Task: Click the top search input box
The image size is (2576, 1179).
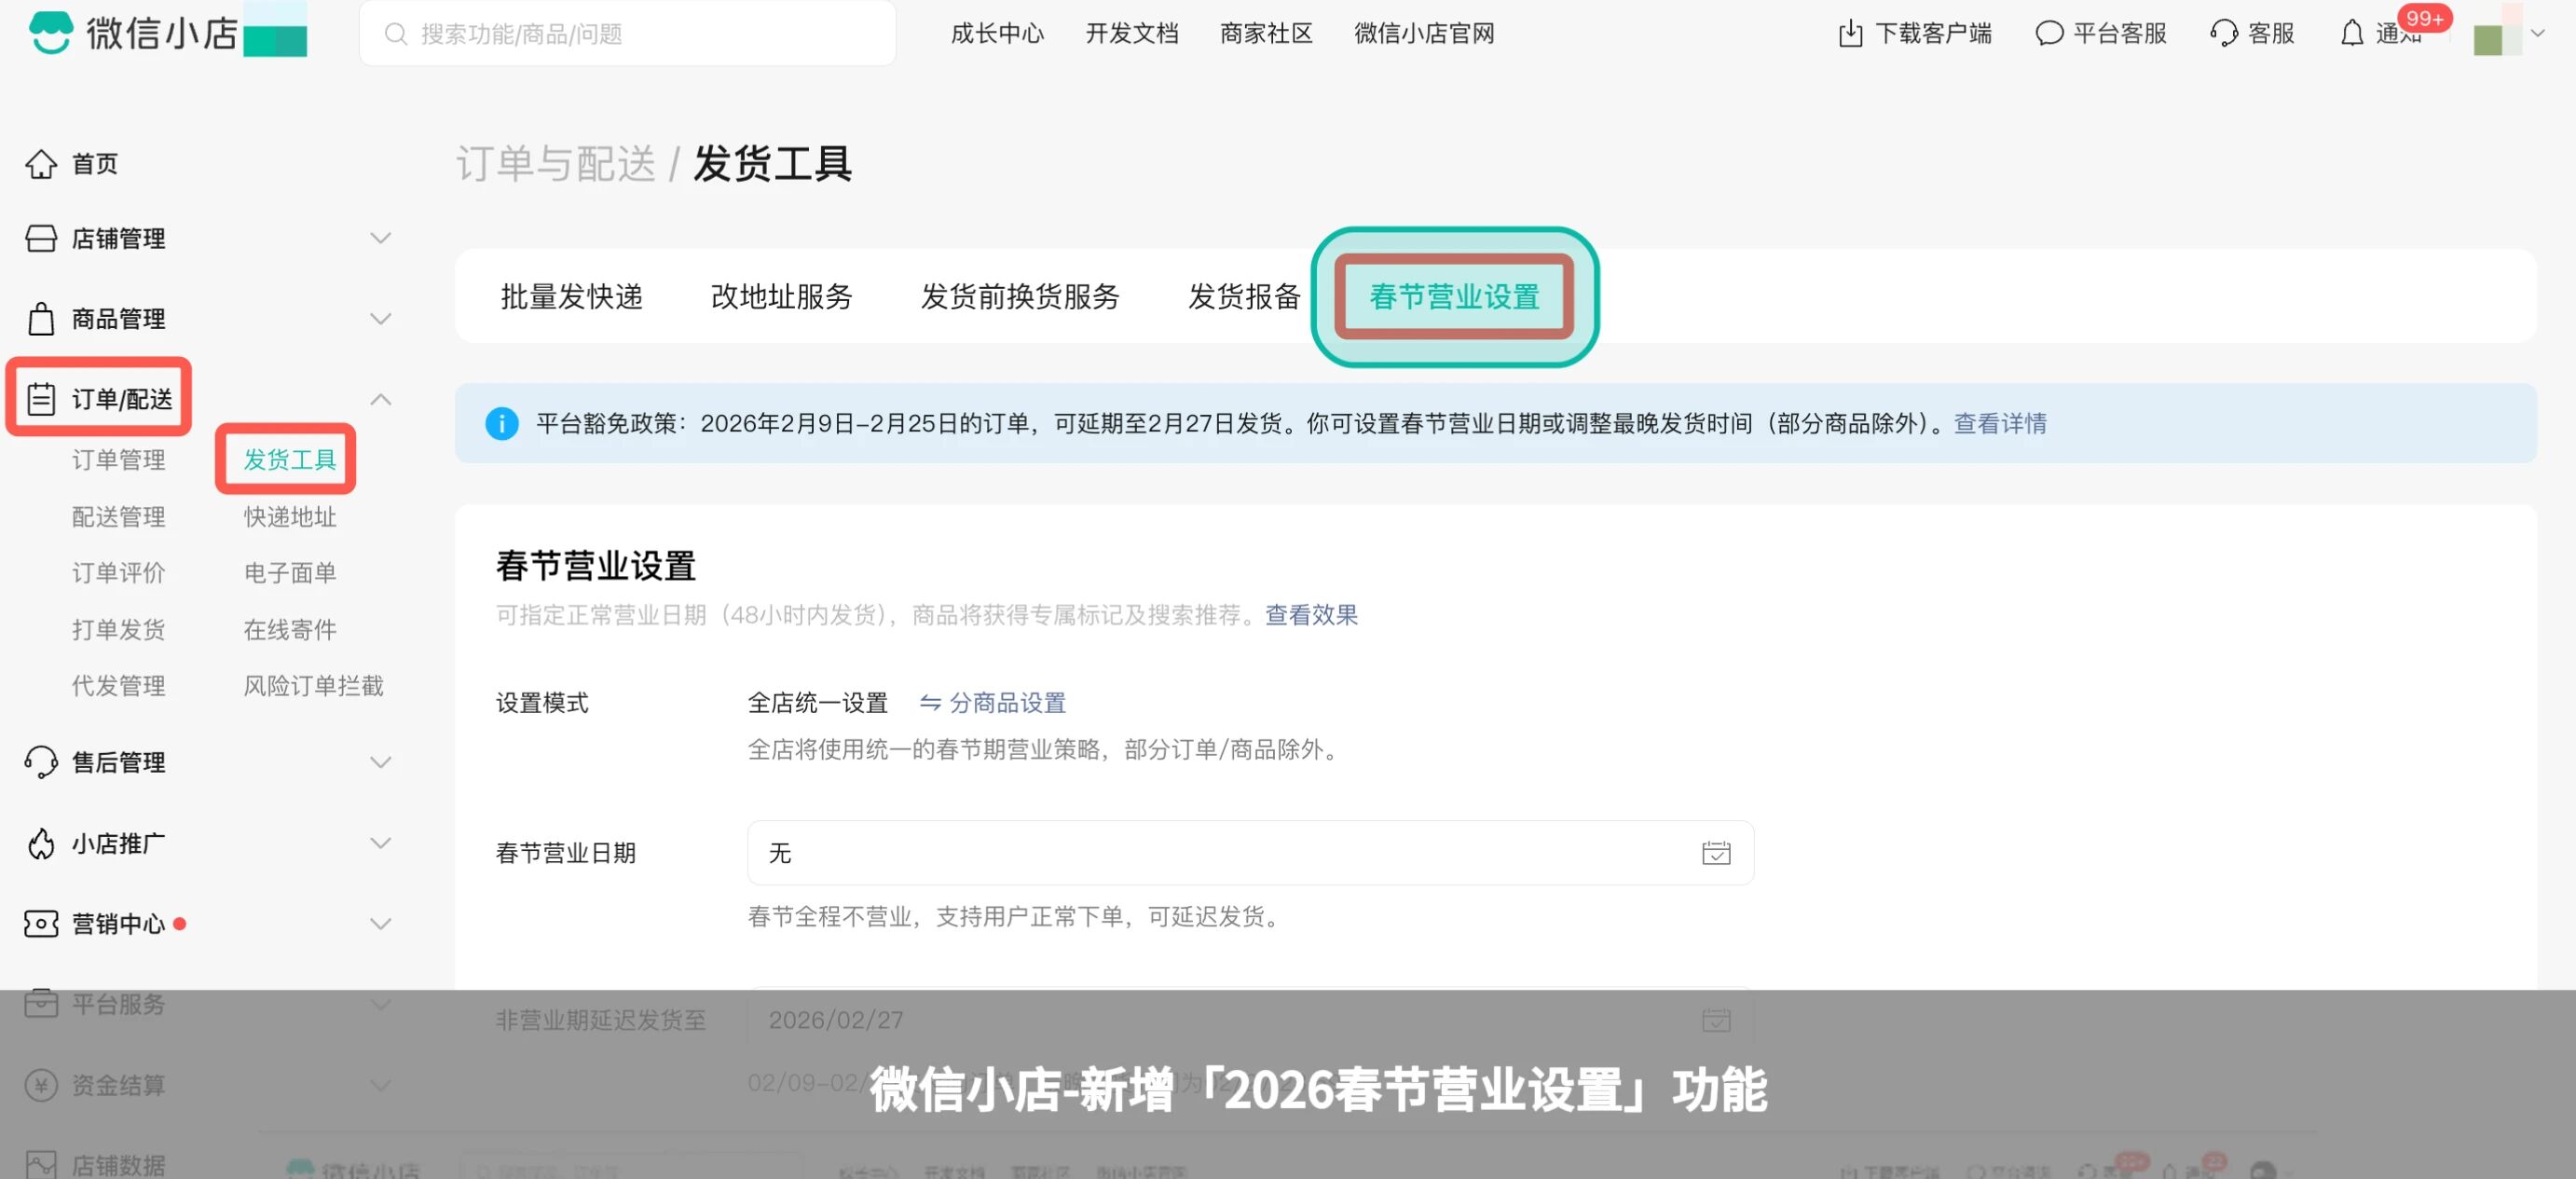Action: pyautogui.click(x=627, y=34)
